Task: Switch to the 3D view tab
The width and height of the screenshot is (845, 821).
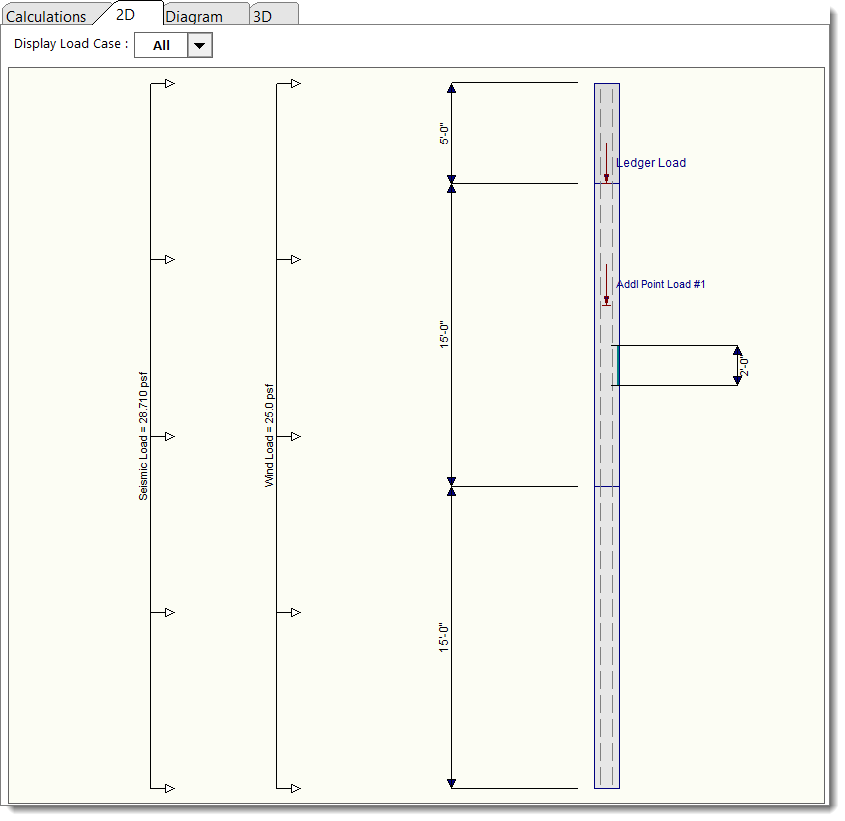Action: point(262,16)
